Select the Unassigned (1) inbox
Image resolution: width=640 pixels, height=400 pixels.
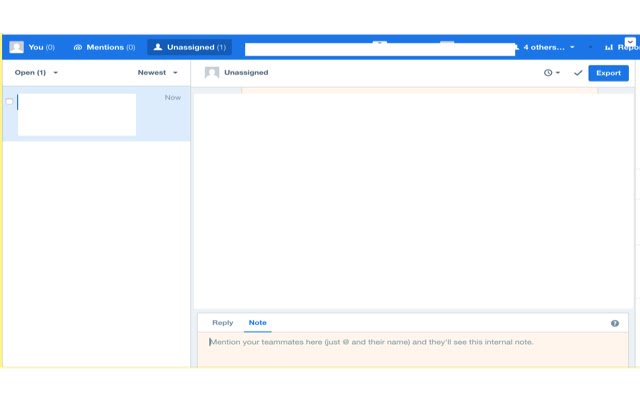coord(190,47)
